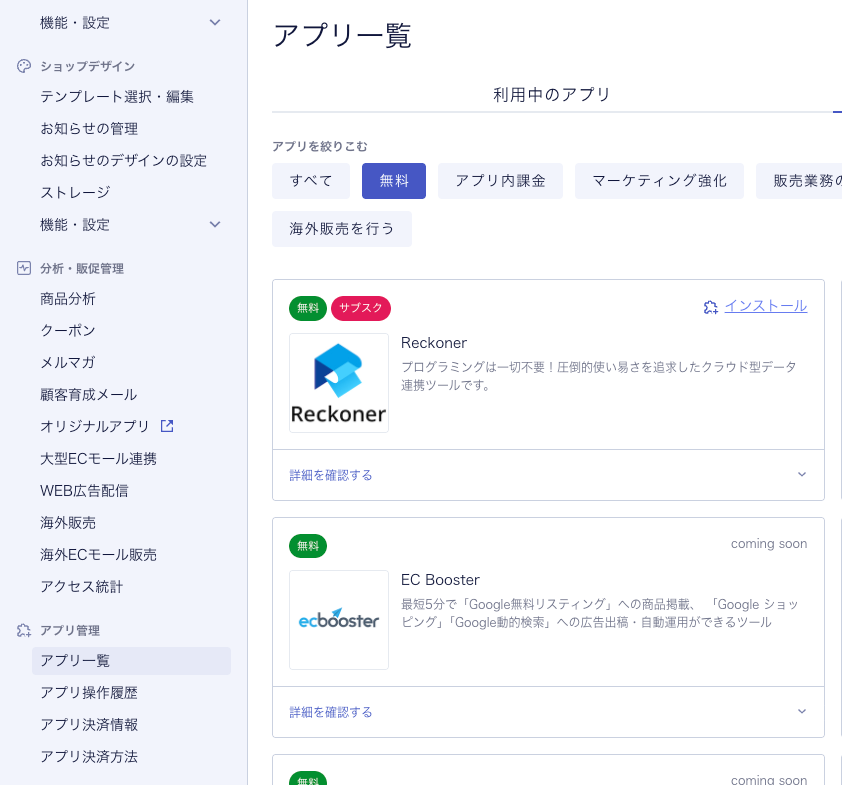Screen dimensions: 842x785
Task: Switch to the 利用中のアプリ tab
Action: tap(551, 95)
